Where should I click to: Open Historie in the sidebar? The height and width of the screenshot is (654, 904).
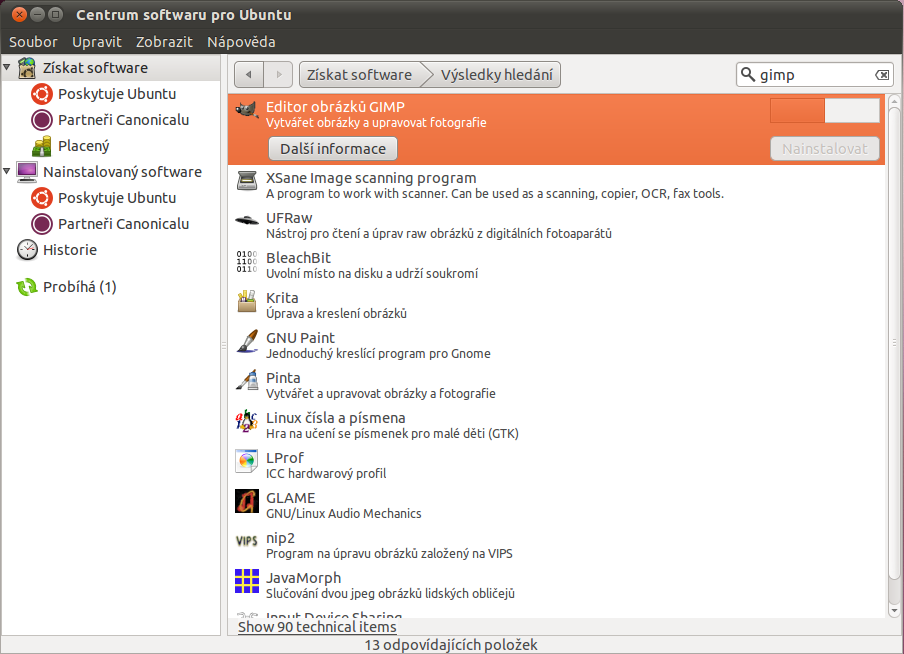coord(70,250)
